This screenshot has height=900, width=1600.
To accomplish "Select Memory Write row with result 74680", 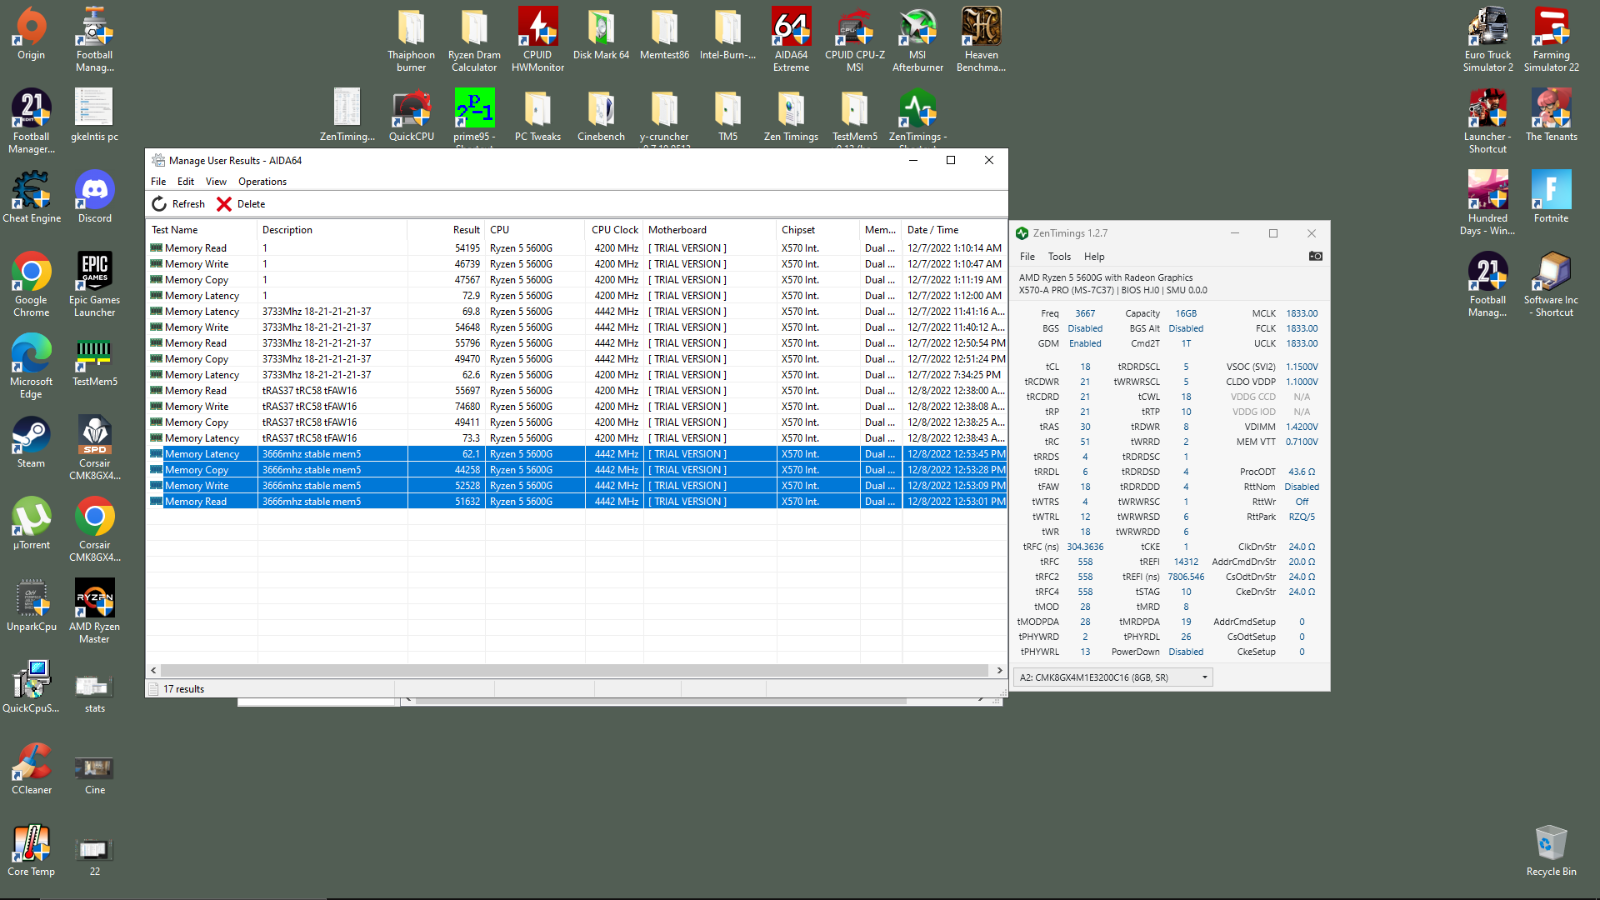I will click(x=577, y=407).
